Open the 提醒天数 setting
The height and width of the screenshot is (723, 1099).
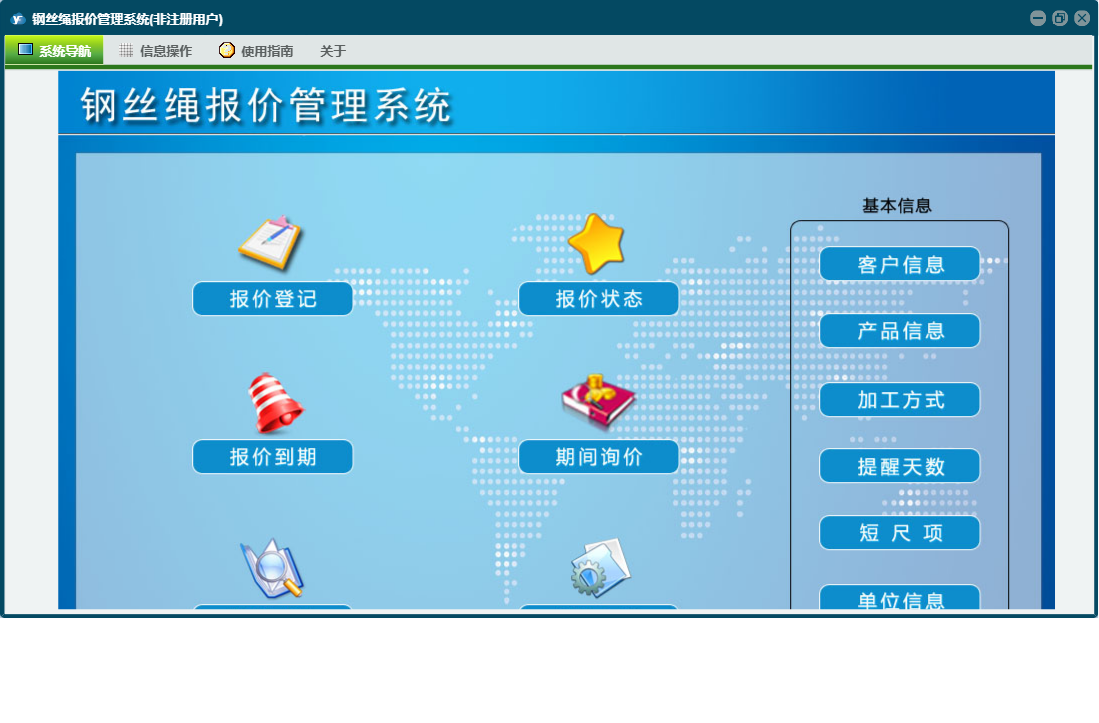point(900,466)
